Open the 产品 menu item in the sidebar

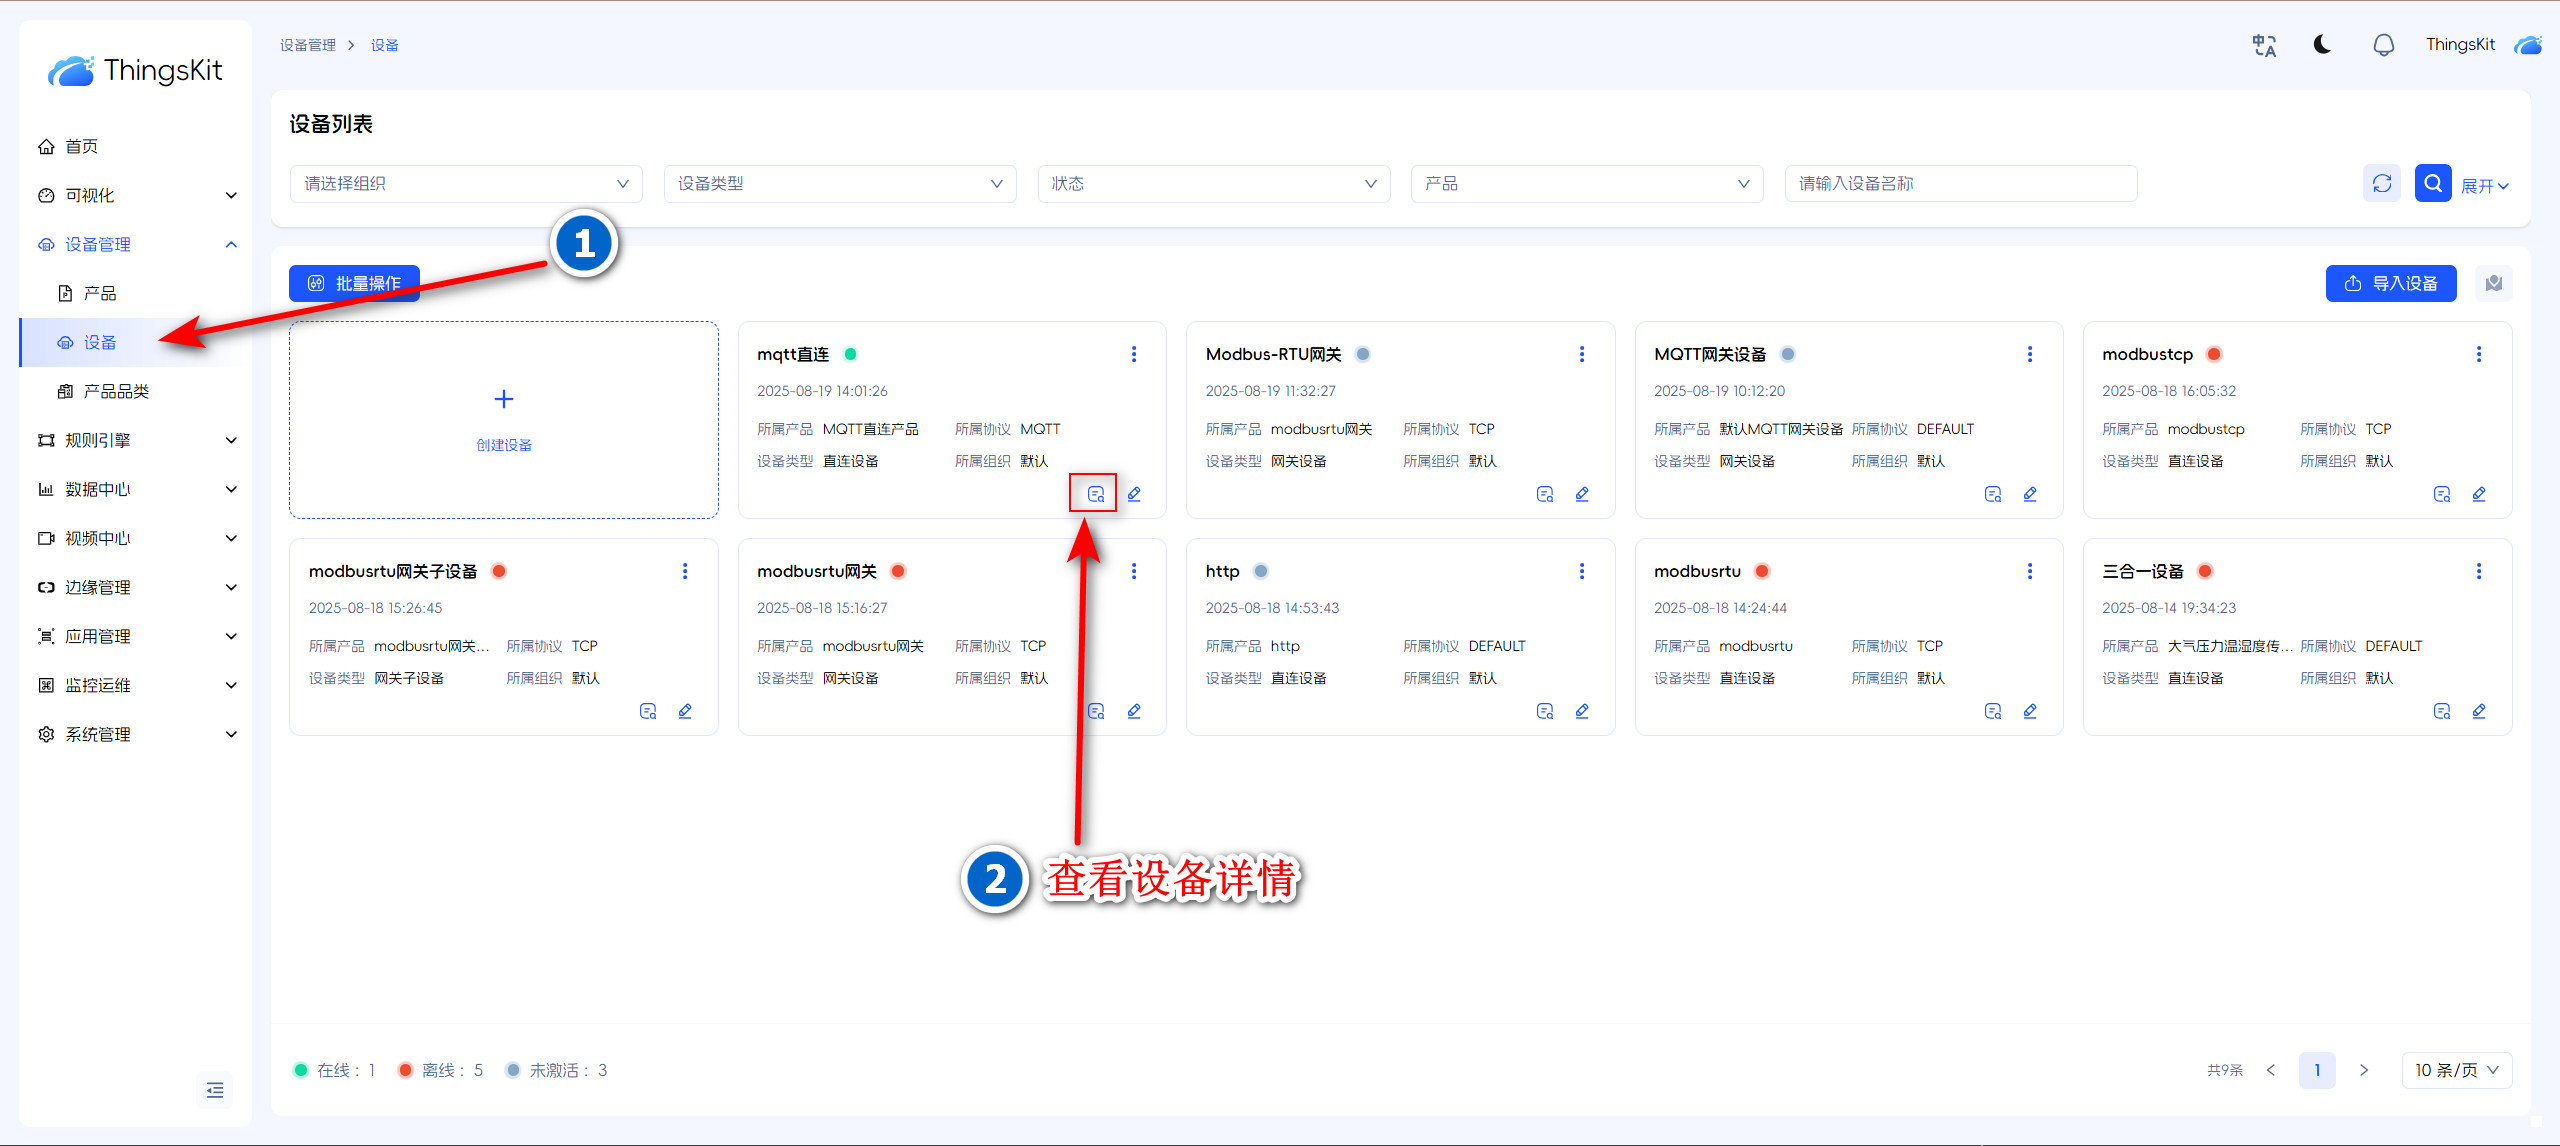tap(100, 293)
